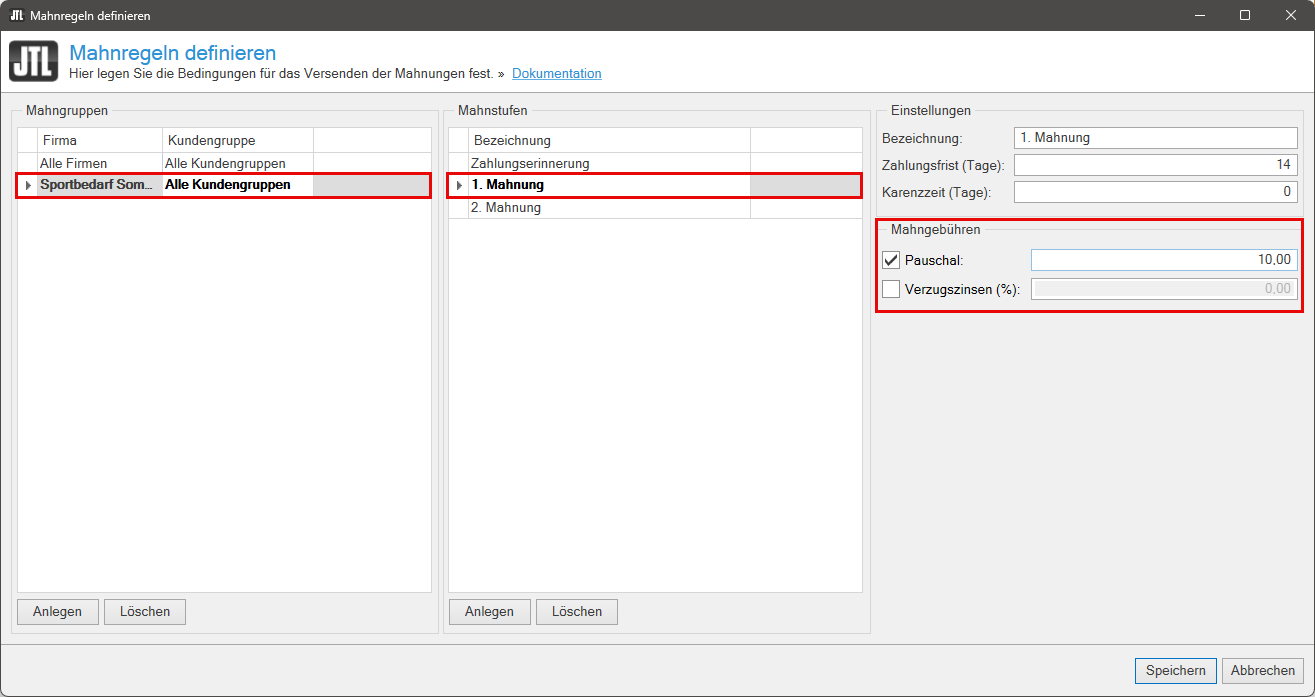Click the Zahlungsfrist (Tage) input field

[1155, 165]
